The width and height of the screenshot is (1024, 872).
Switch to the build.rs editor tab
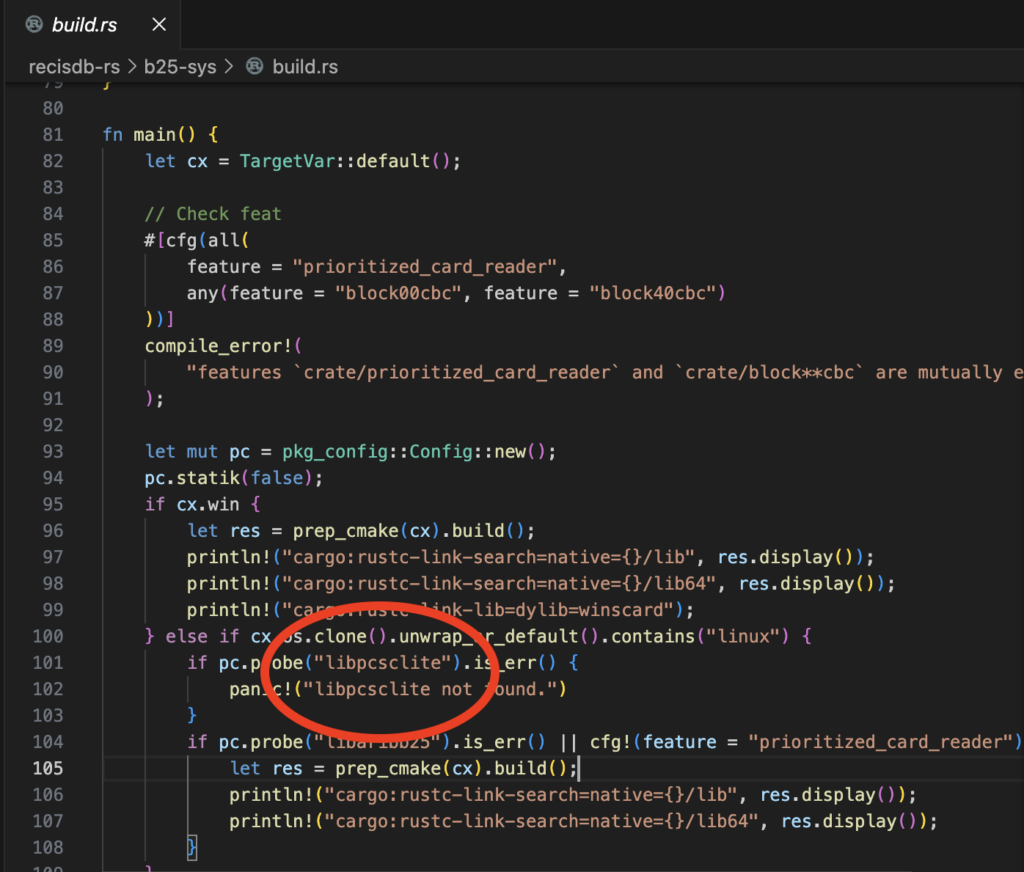click(x=85, y=22)
